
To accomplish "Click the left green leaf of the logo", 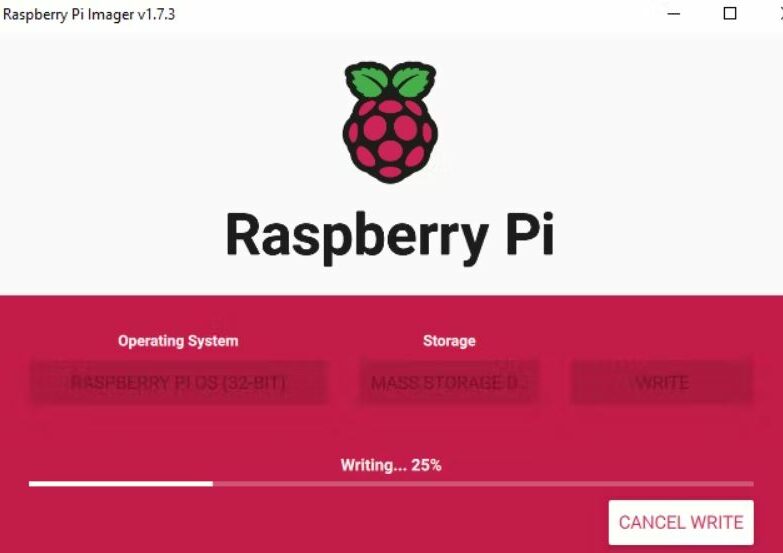I will (x=368, y=80).
